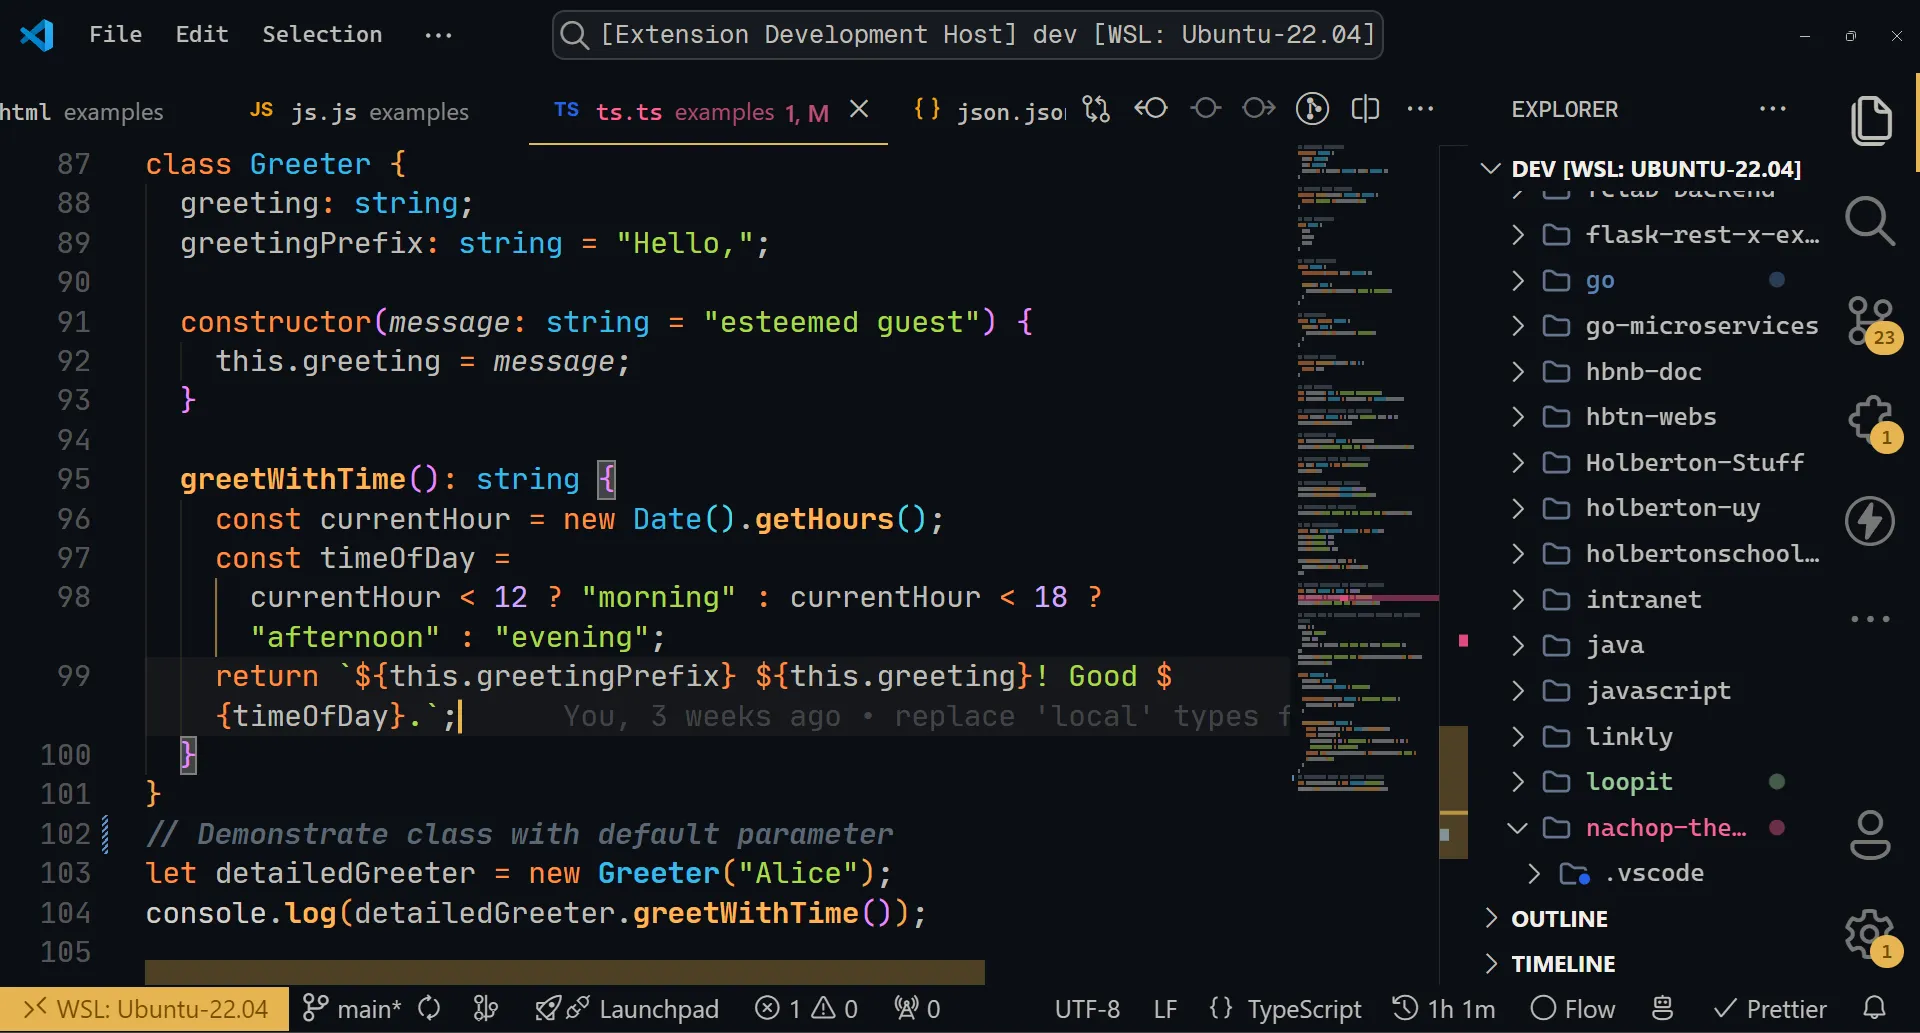Click the WSL: Ubuntu-22.04 remote indicator
The image size is (1920, 1033).
pyautogui.click(x=145, y=1009)
